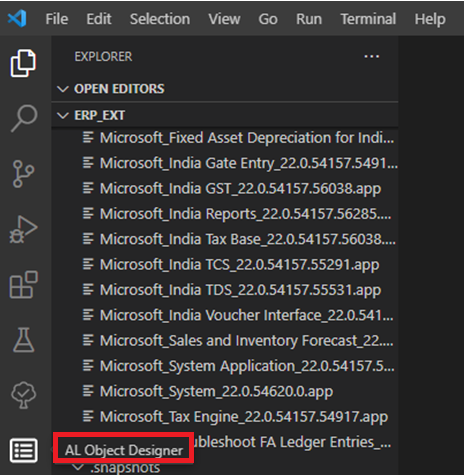The image size is (466, 475).
Task: Open the Help menu
Action: 430,19
